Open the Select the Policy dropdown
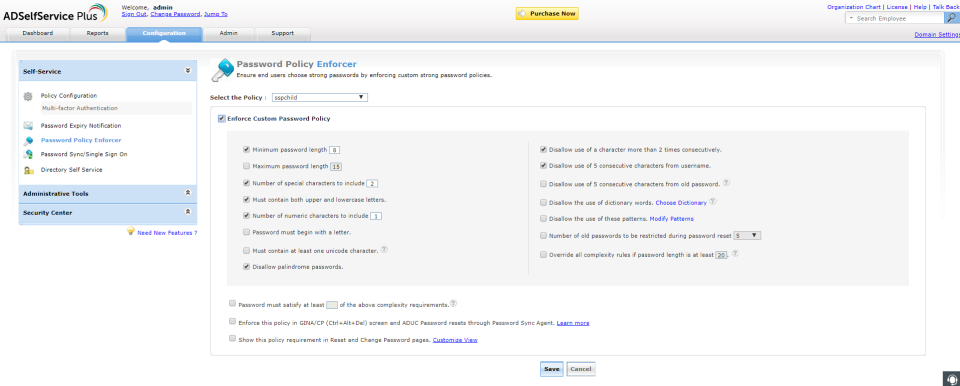Screen dimensions: 960x386 [x=319, y=97]
